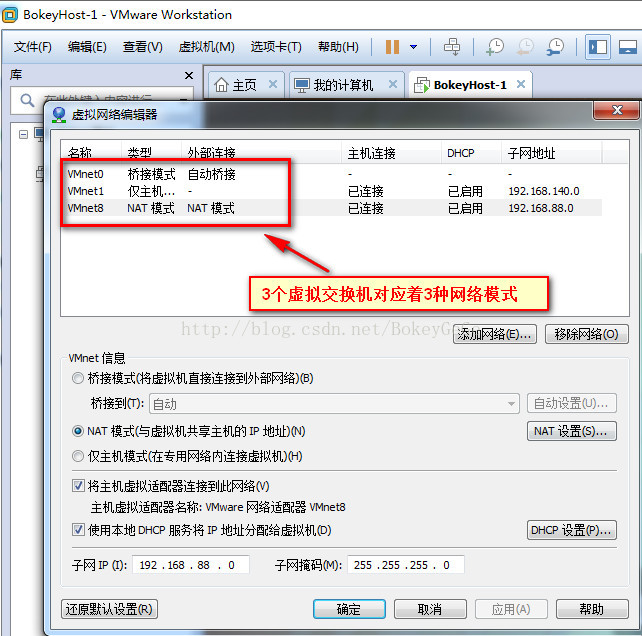
Task: Click the 应用(A) button
Action: 511,609
